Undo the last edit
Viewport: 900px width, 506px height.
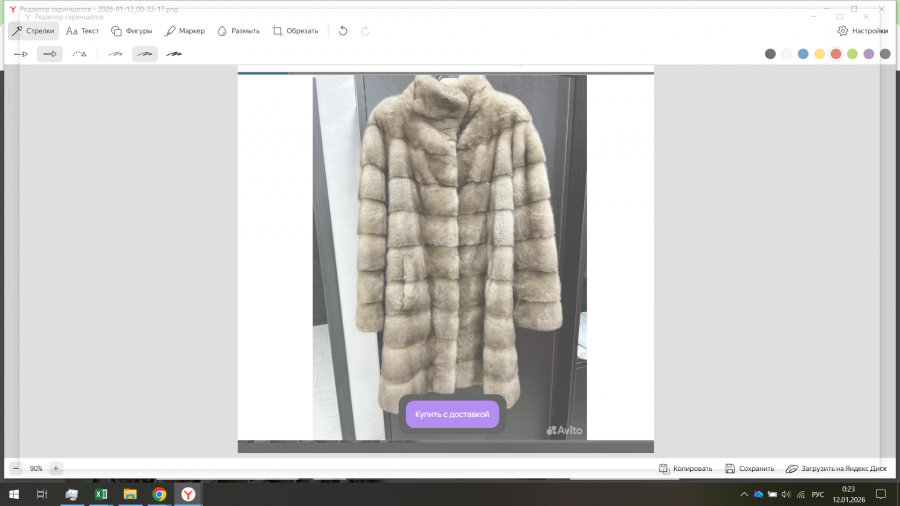(343, 31)
